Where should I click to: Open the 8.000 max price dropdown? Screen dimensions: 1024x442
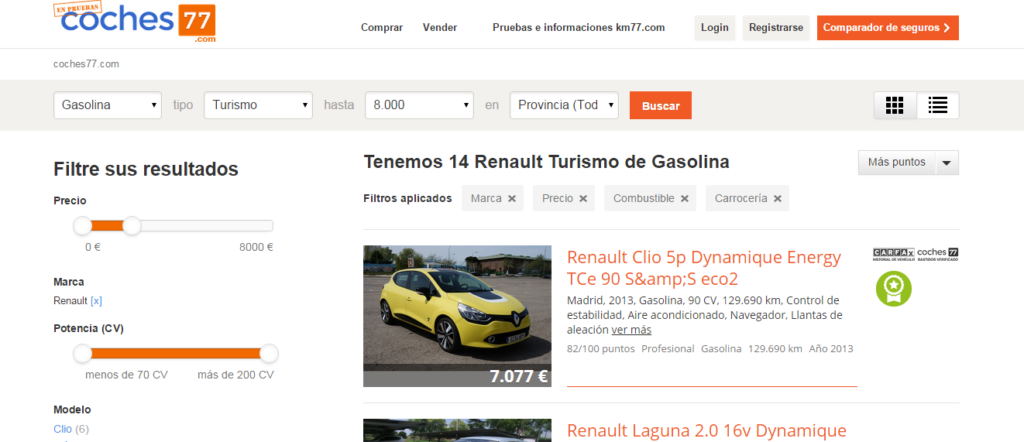click(x=419, y=105)
